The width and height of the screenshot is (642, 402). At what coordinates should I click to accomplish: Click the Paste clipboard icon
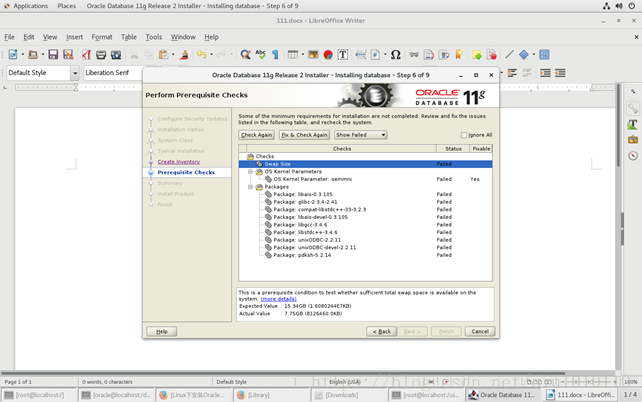point(163,54)
